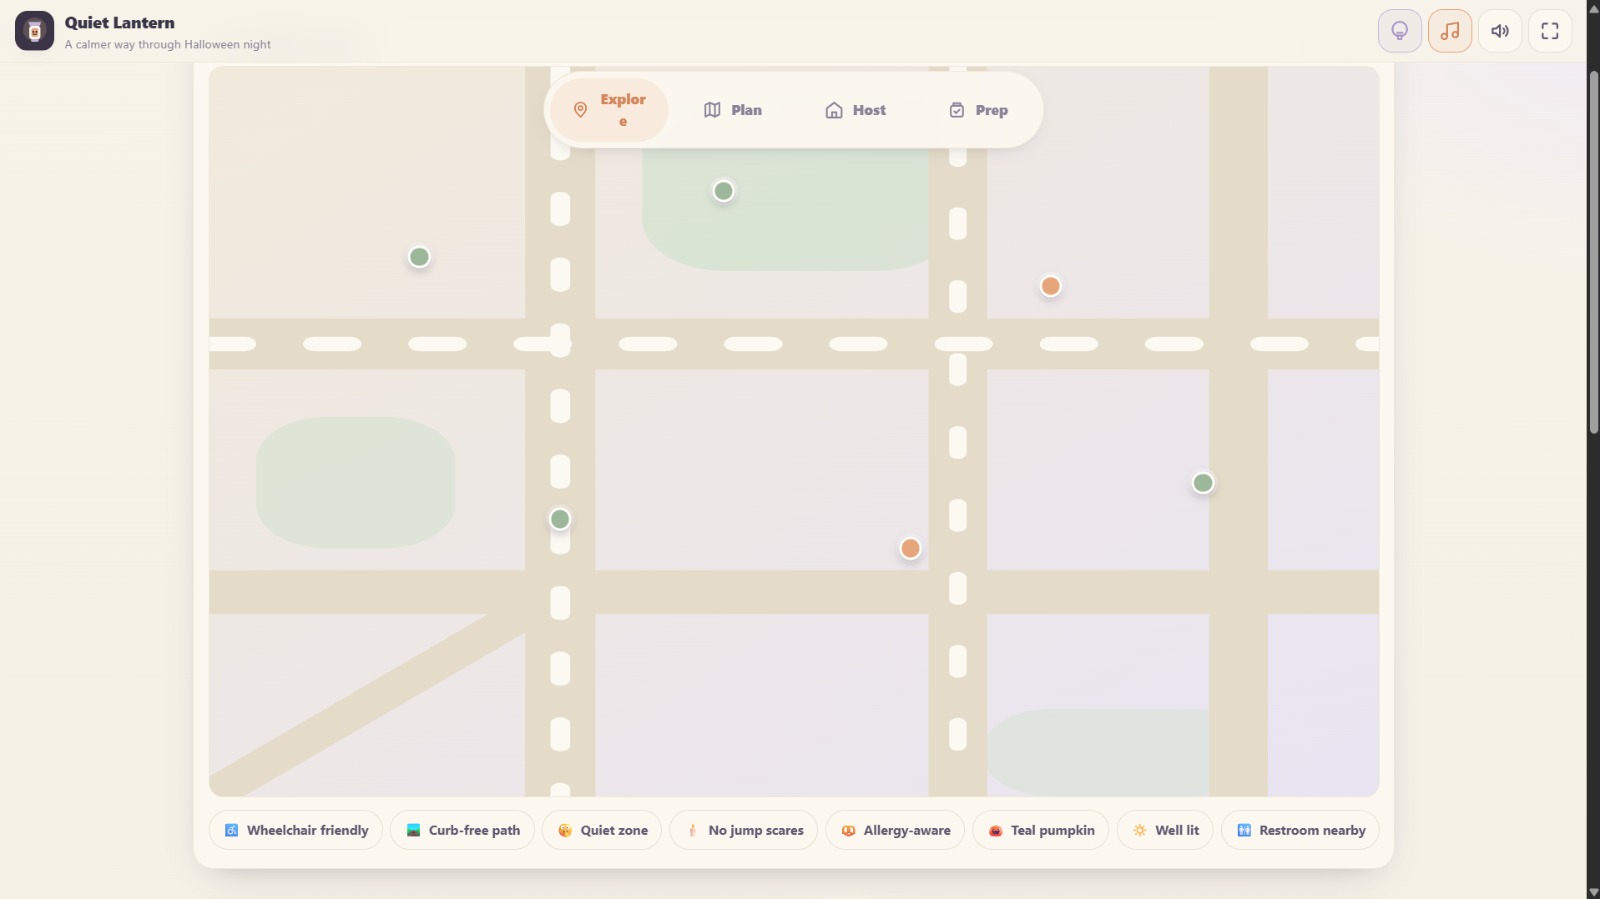Click the speaker sound icon
This screenshot has width=1600, height=899.
tap(1500, 31)
